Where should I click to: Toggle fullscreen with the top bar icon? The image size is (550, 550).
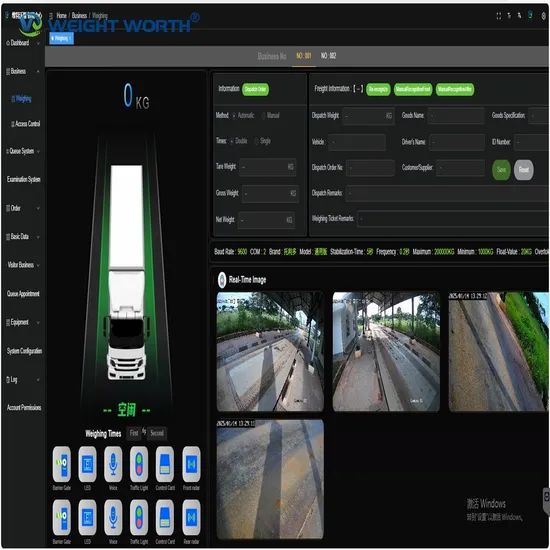coord(499,16)
